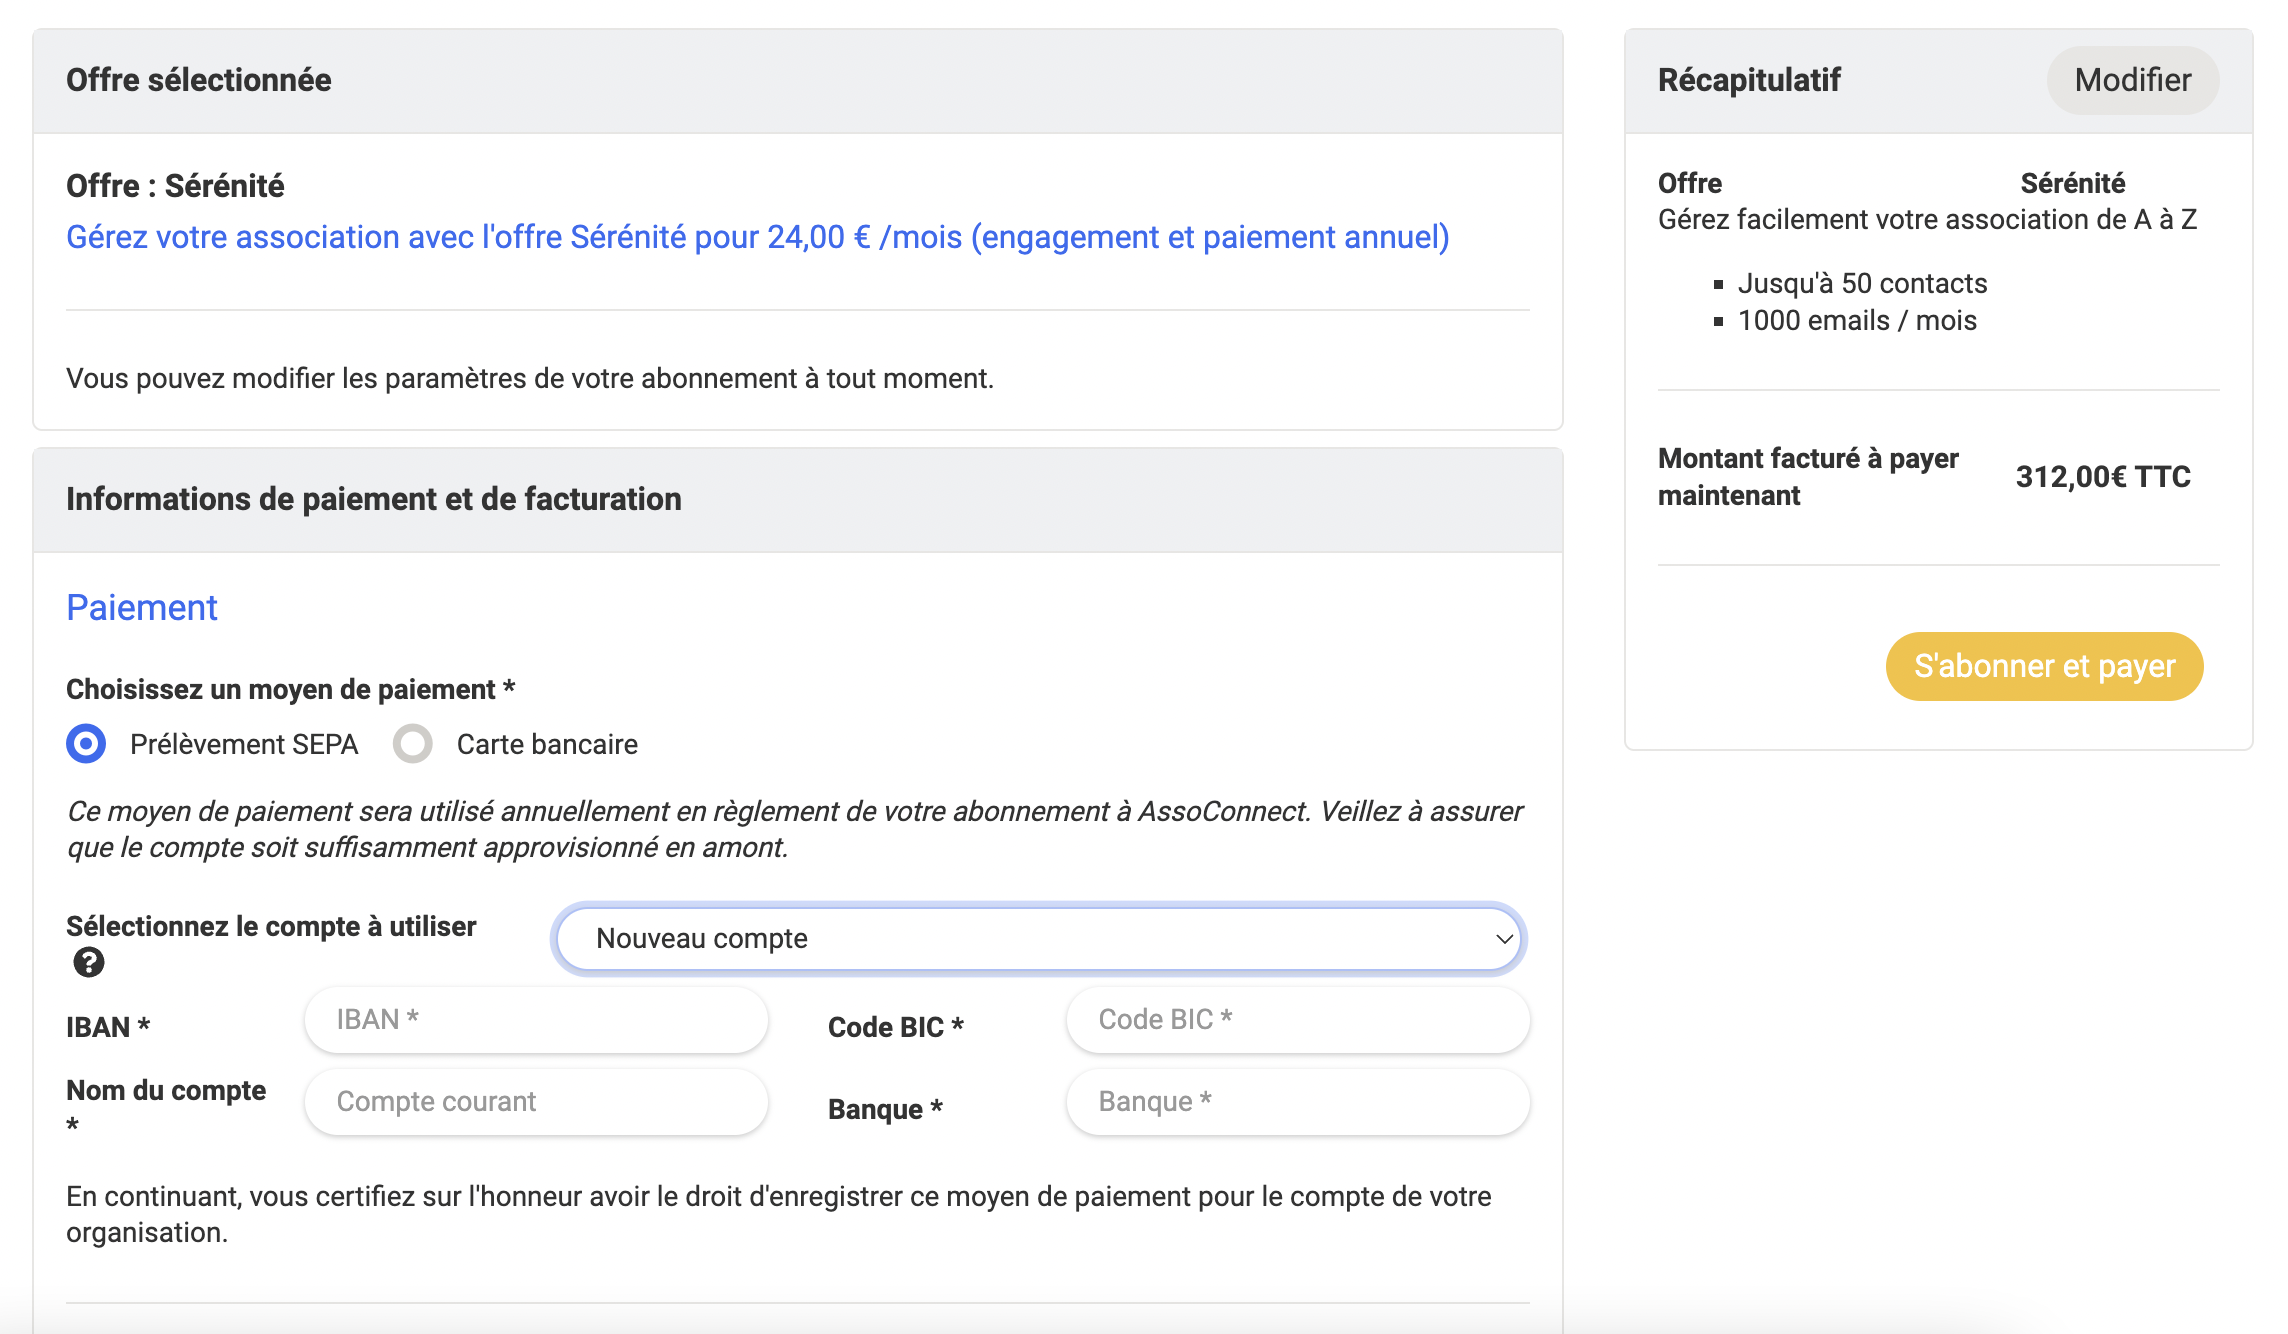The width and height of the screenshot is (2288, 1334).
Task: Click Informations de paiement et de facturation header
Action: tap(374, 499)
